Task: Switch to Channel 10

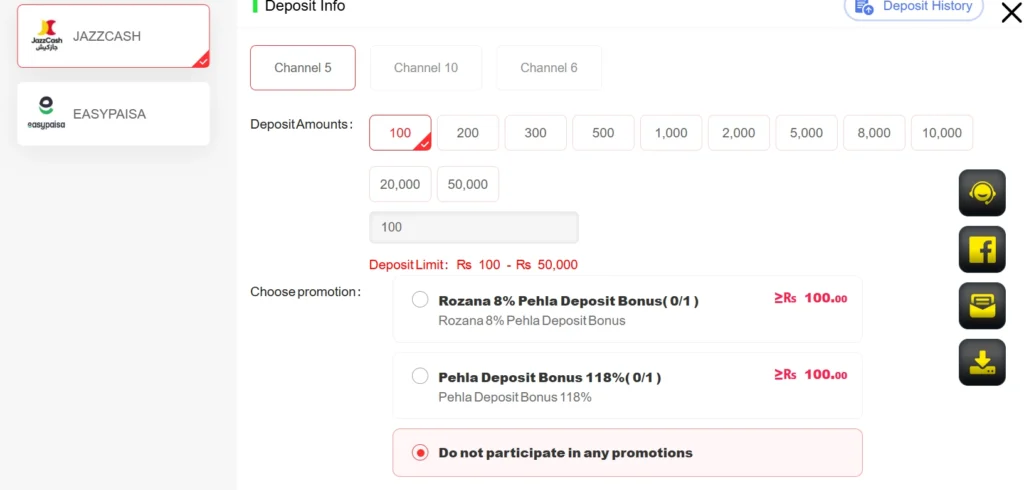Action: (426, 67)
